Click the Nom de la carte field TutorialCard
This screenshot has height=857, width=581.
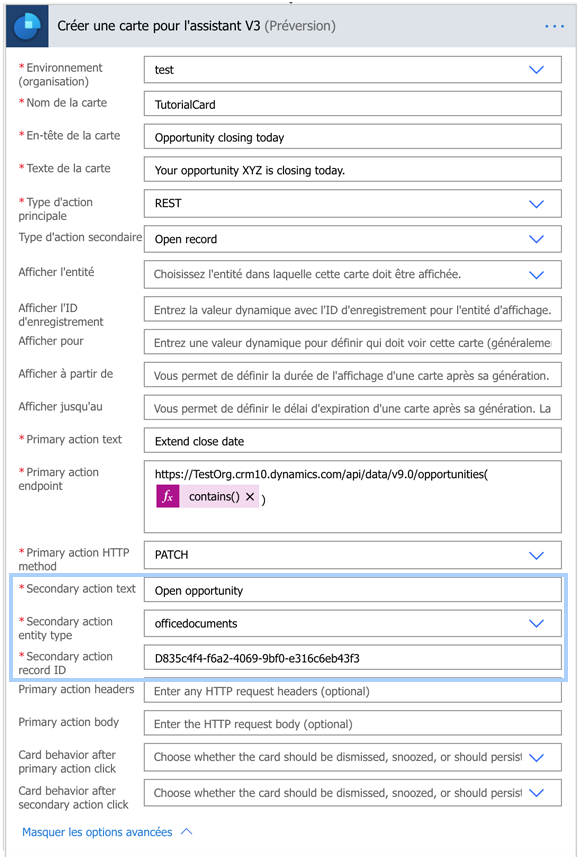(x=353, y=104)
